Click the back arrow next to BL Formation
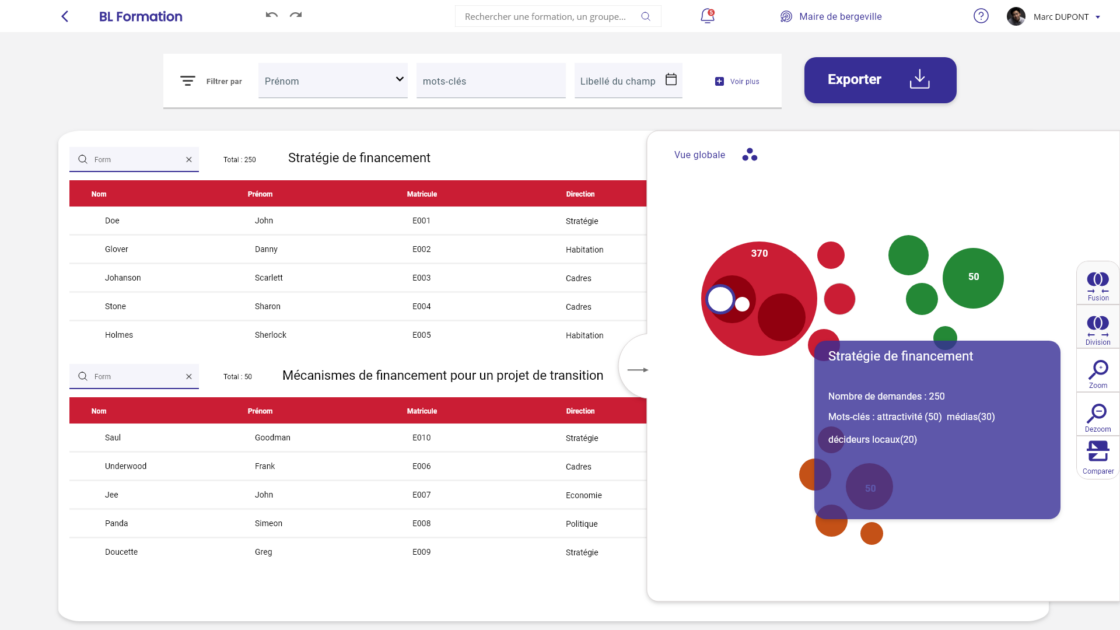Image resolution: width=1120 pixels, height=630 pixels. (65, 17)
